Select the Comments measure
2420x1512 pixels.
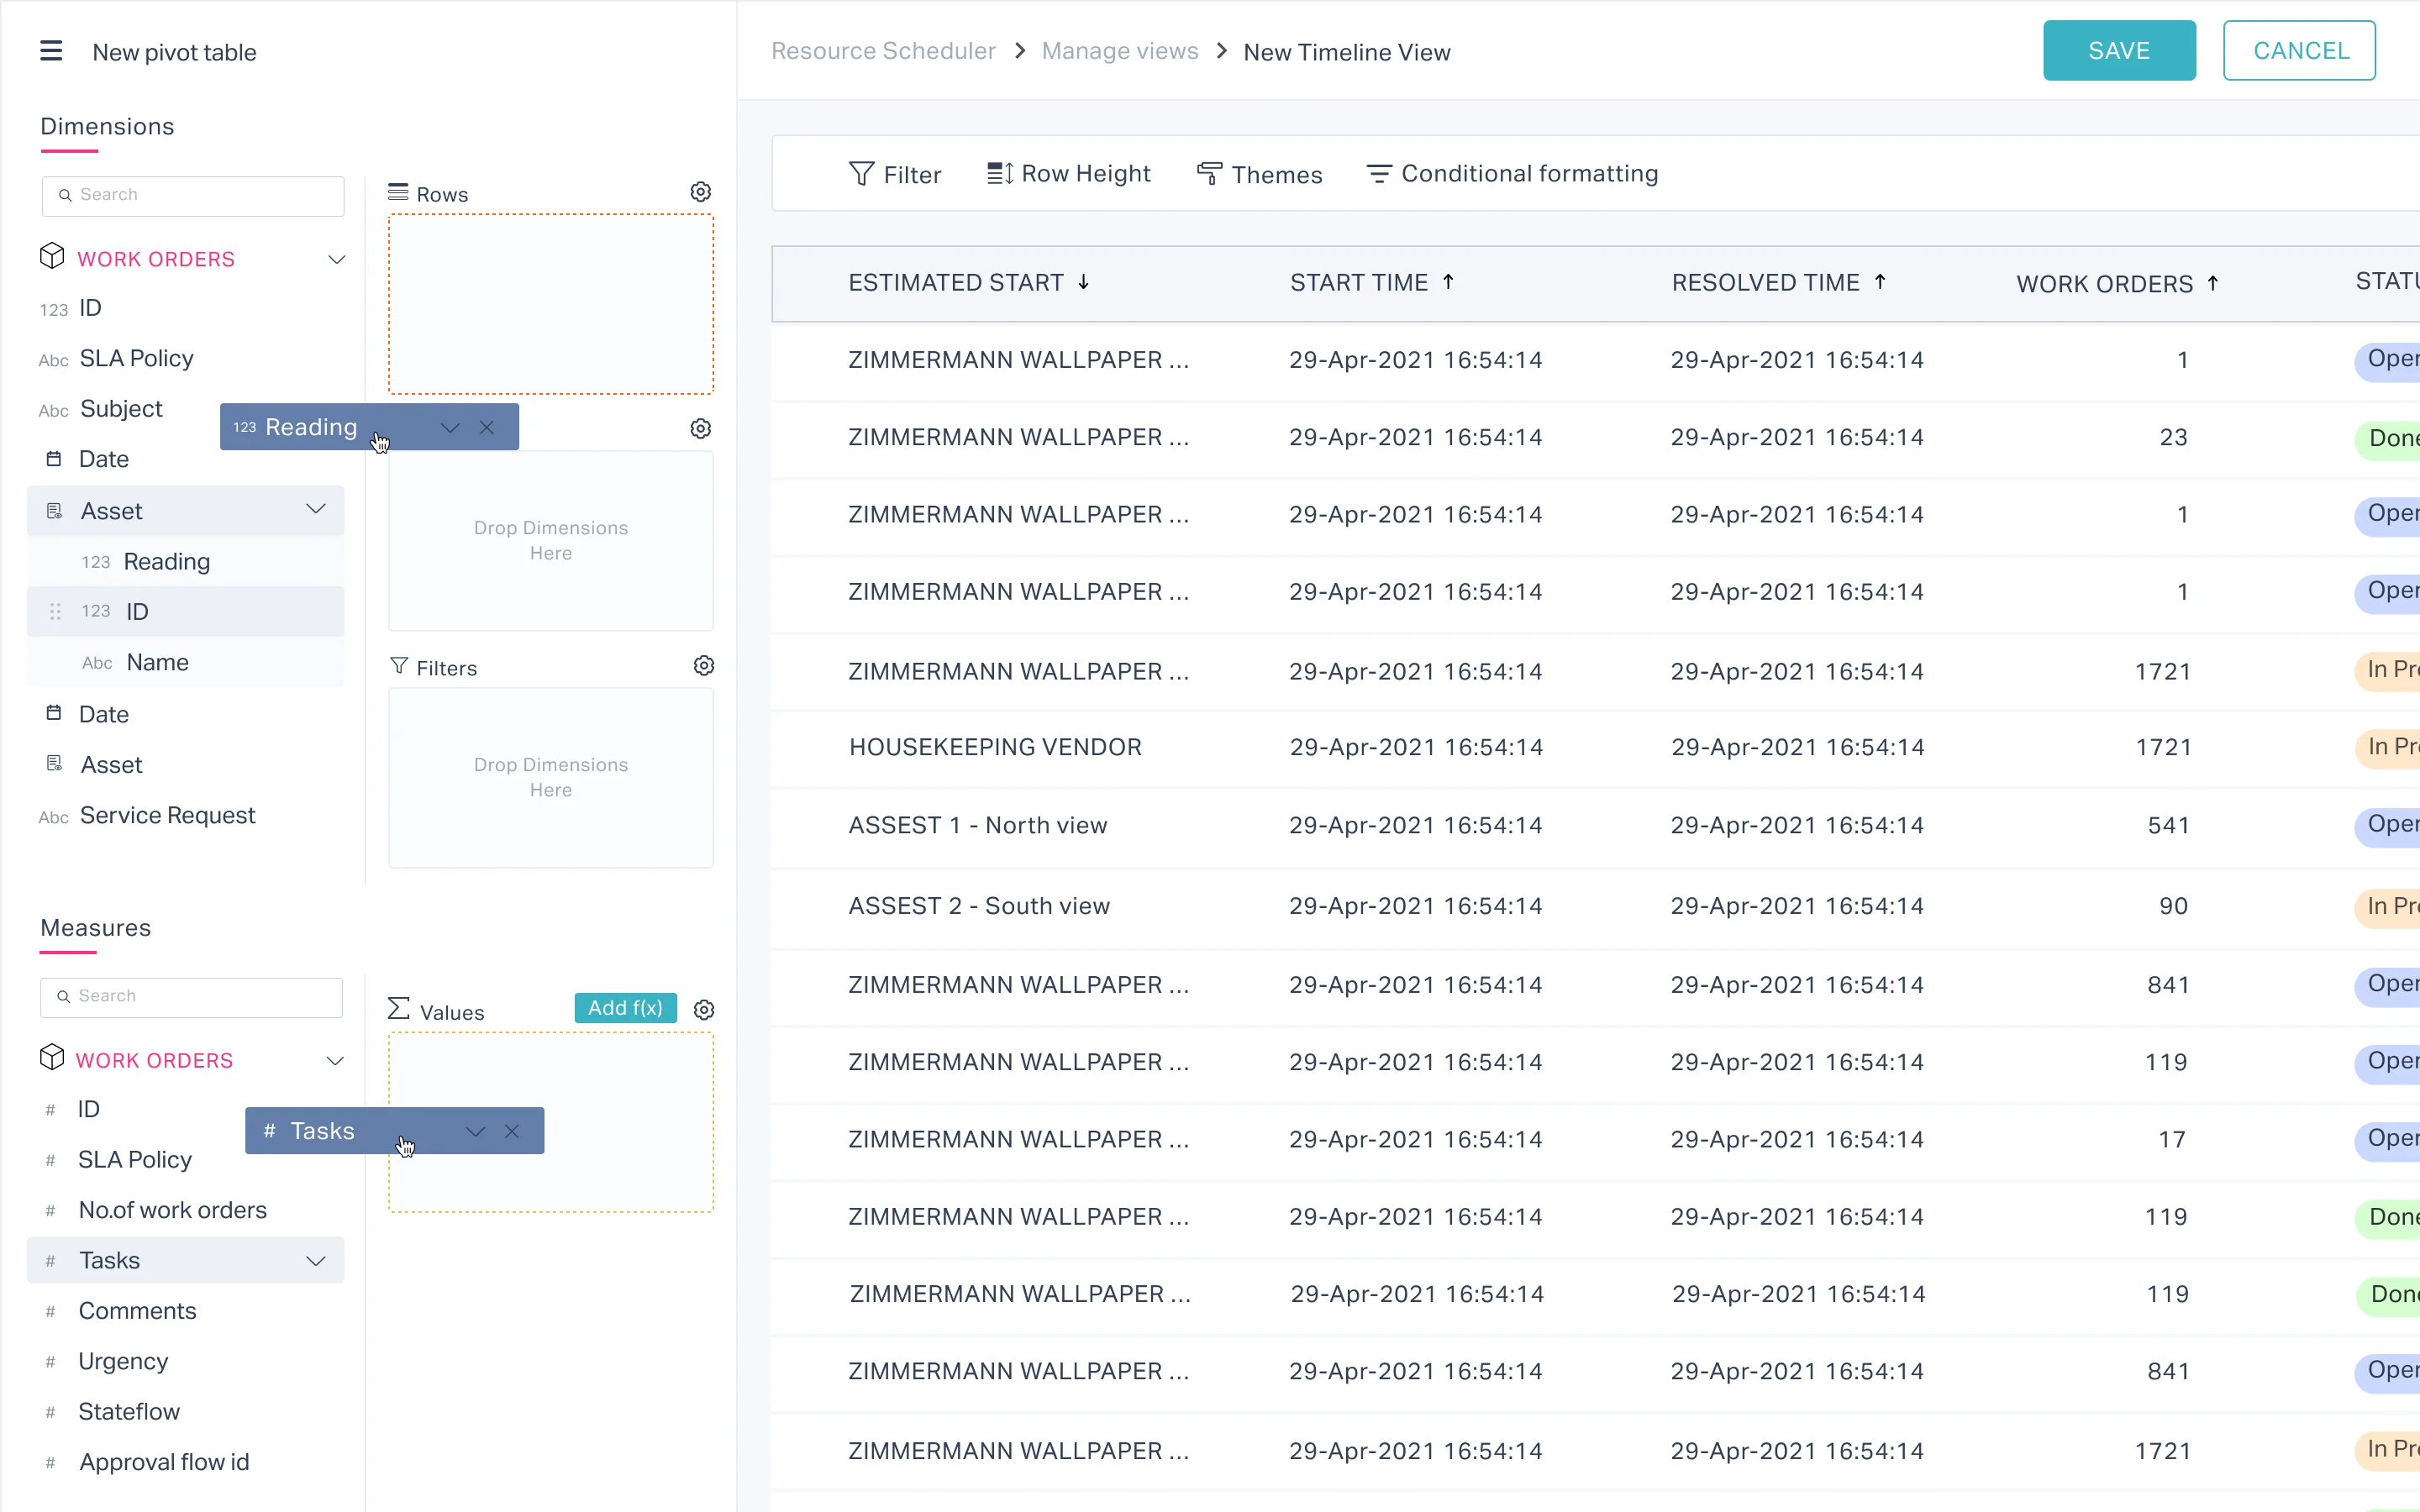click(x=138, y=1312)
